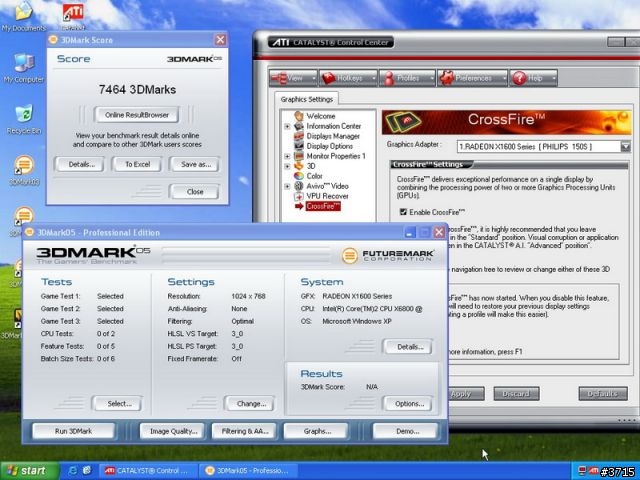Click the 7464 3DMarks score text
Viewport: 640px width, 480px height.
(137, 89)
